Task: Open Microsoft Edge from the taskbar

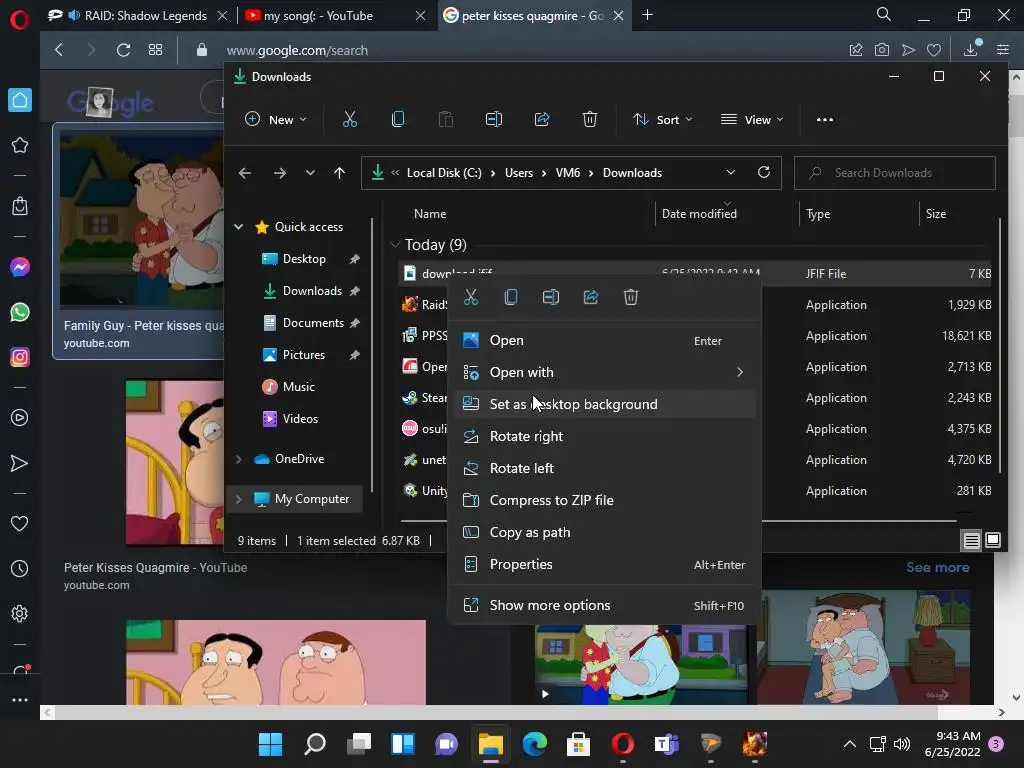Action: [x=535, y=744]
